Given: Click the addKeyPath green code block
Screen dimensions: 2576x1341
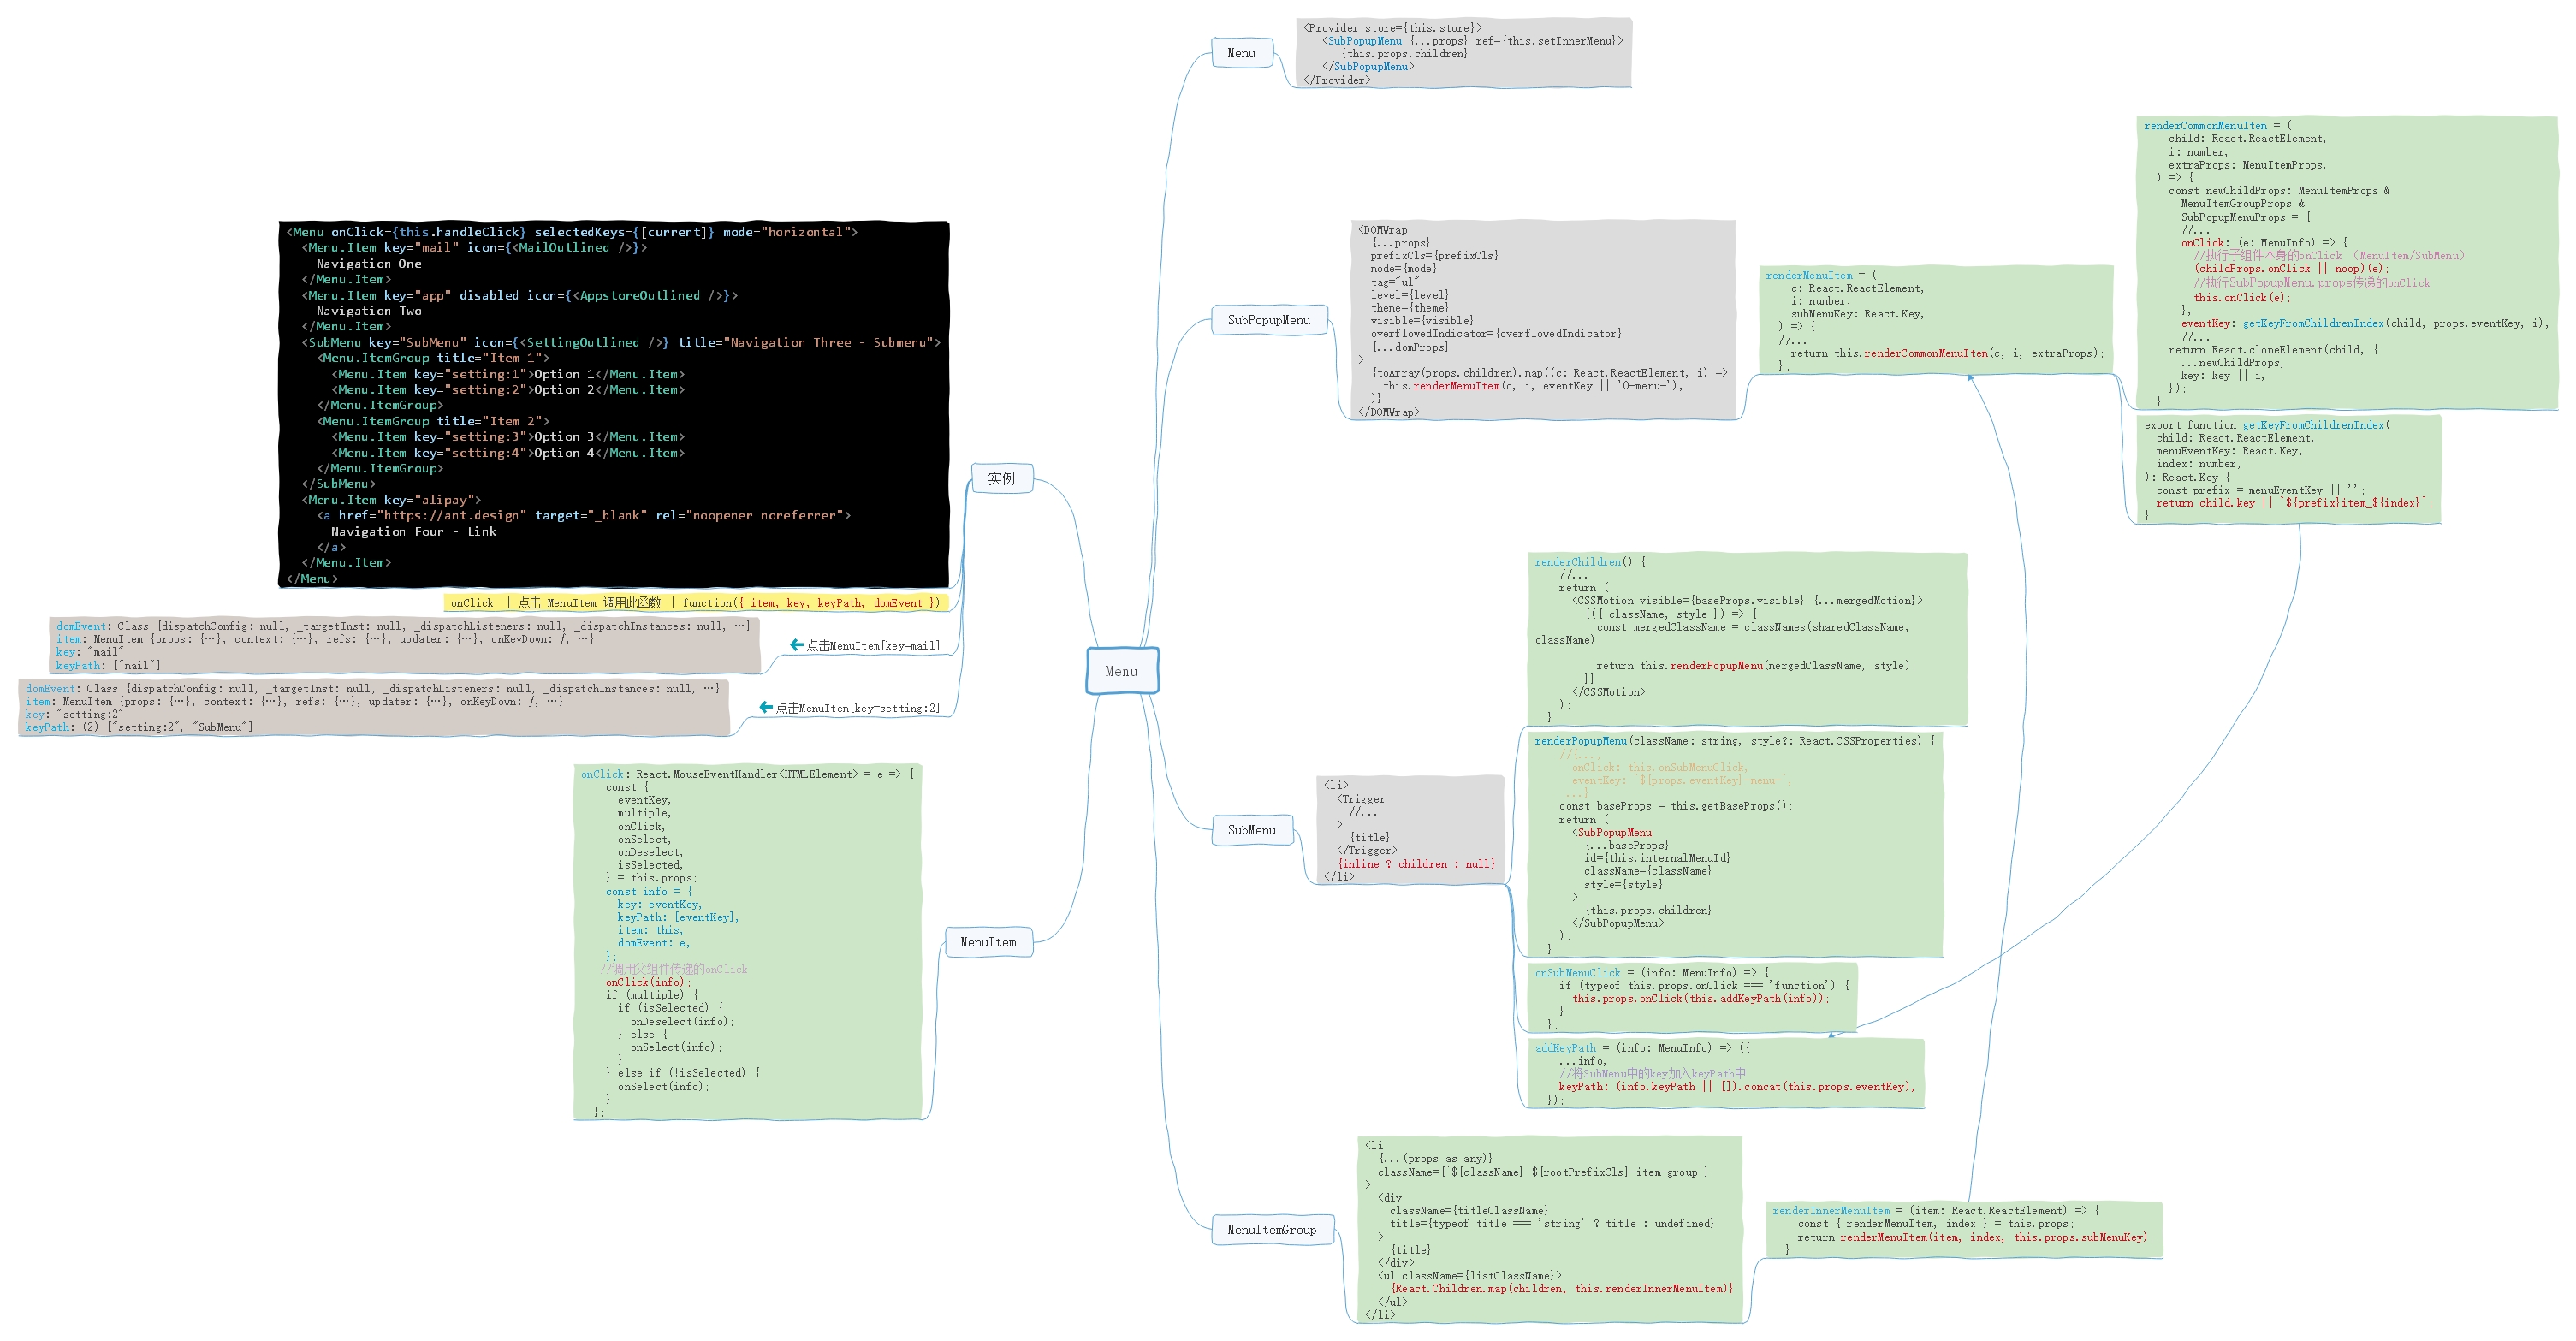Looking at the screenshot, I should pyautogui.click(x=1725, y=1073).
